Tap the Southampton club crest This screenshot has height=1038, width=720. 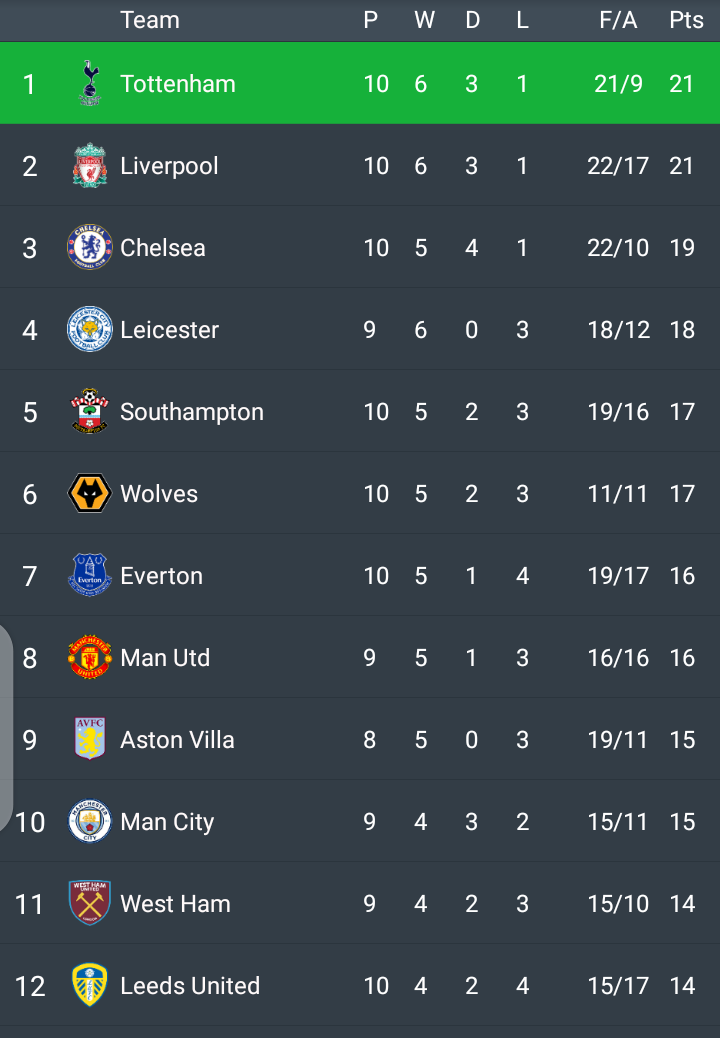pos(90,412)
